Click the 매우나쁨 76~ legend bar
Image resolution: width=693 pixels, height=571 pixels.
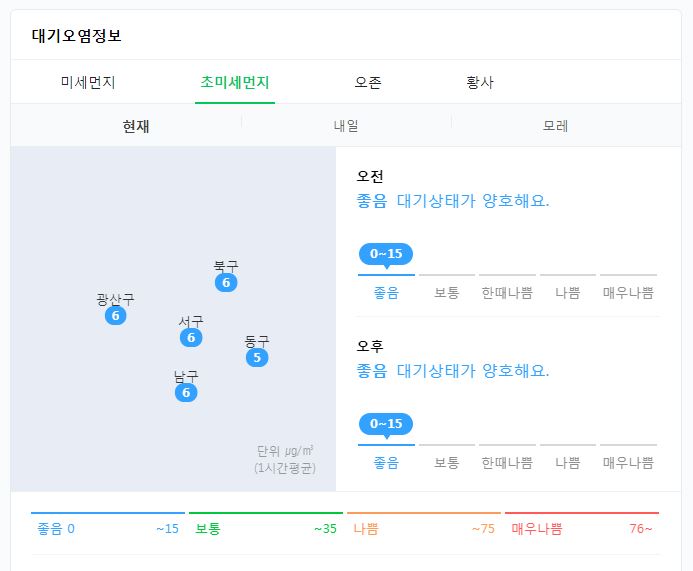[582, 525]
